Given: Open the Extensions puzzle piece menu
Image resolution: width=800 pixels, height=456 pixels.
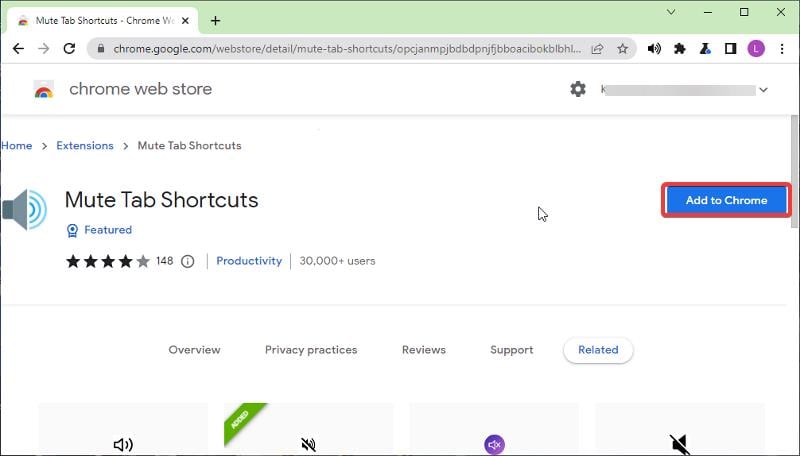Looking at the screenshot, I should [x=680, y=49].
